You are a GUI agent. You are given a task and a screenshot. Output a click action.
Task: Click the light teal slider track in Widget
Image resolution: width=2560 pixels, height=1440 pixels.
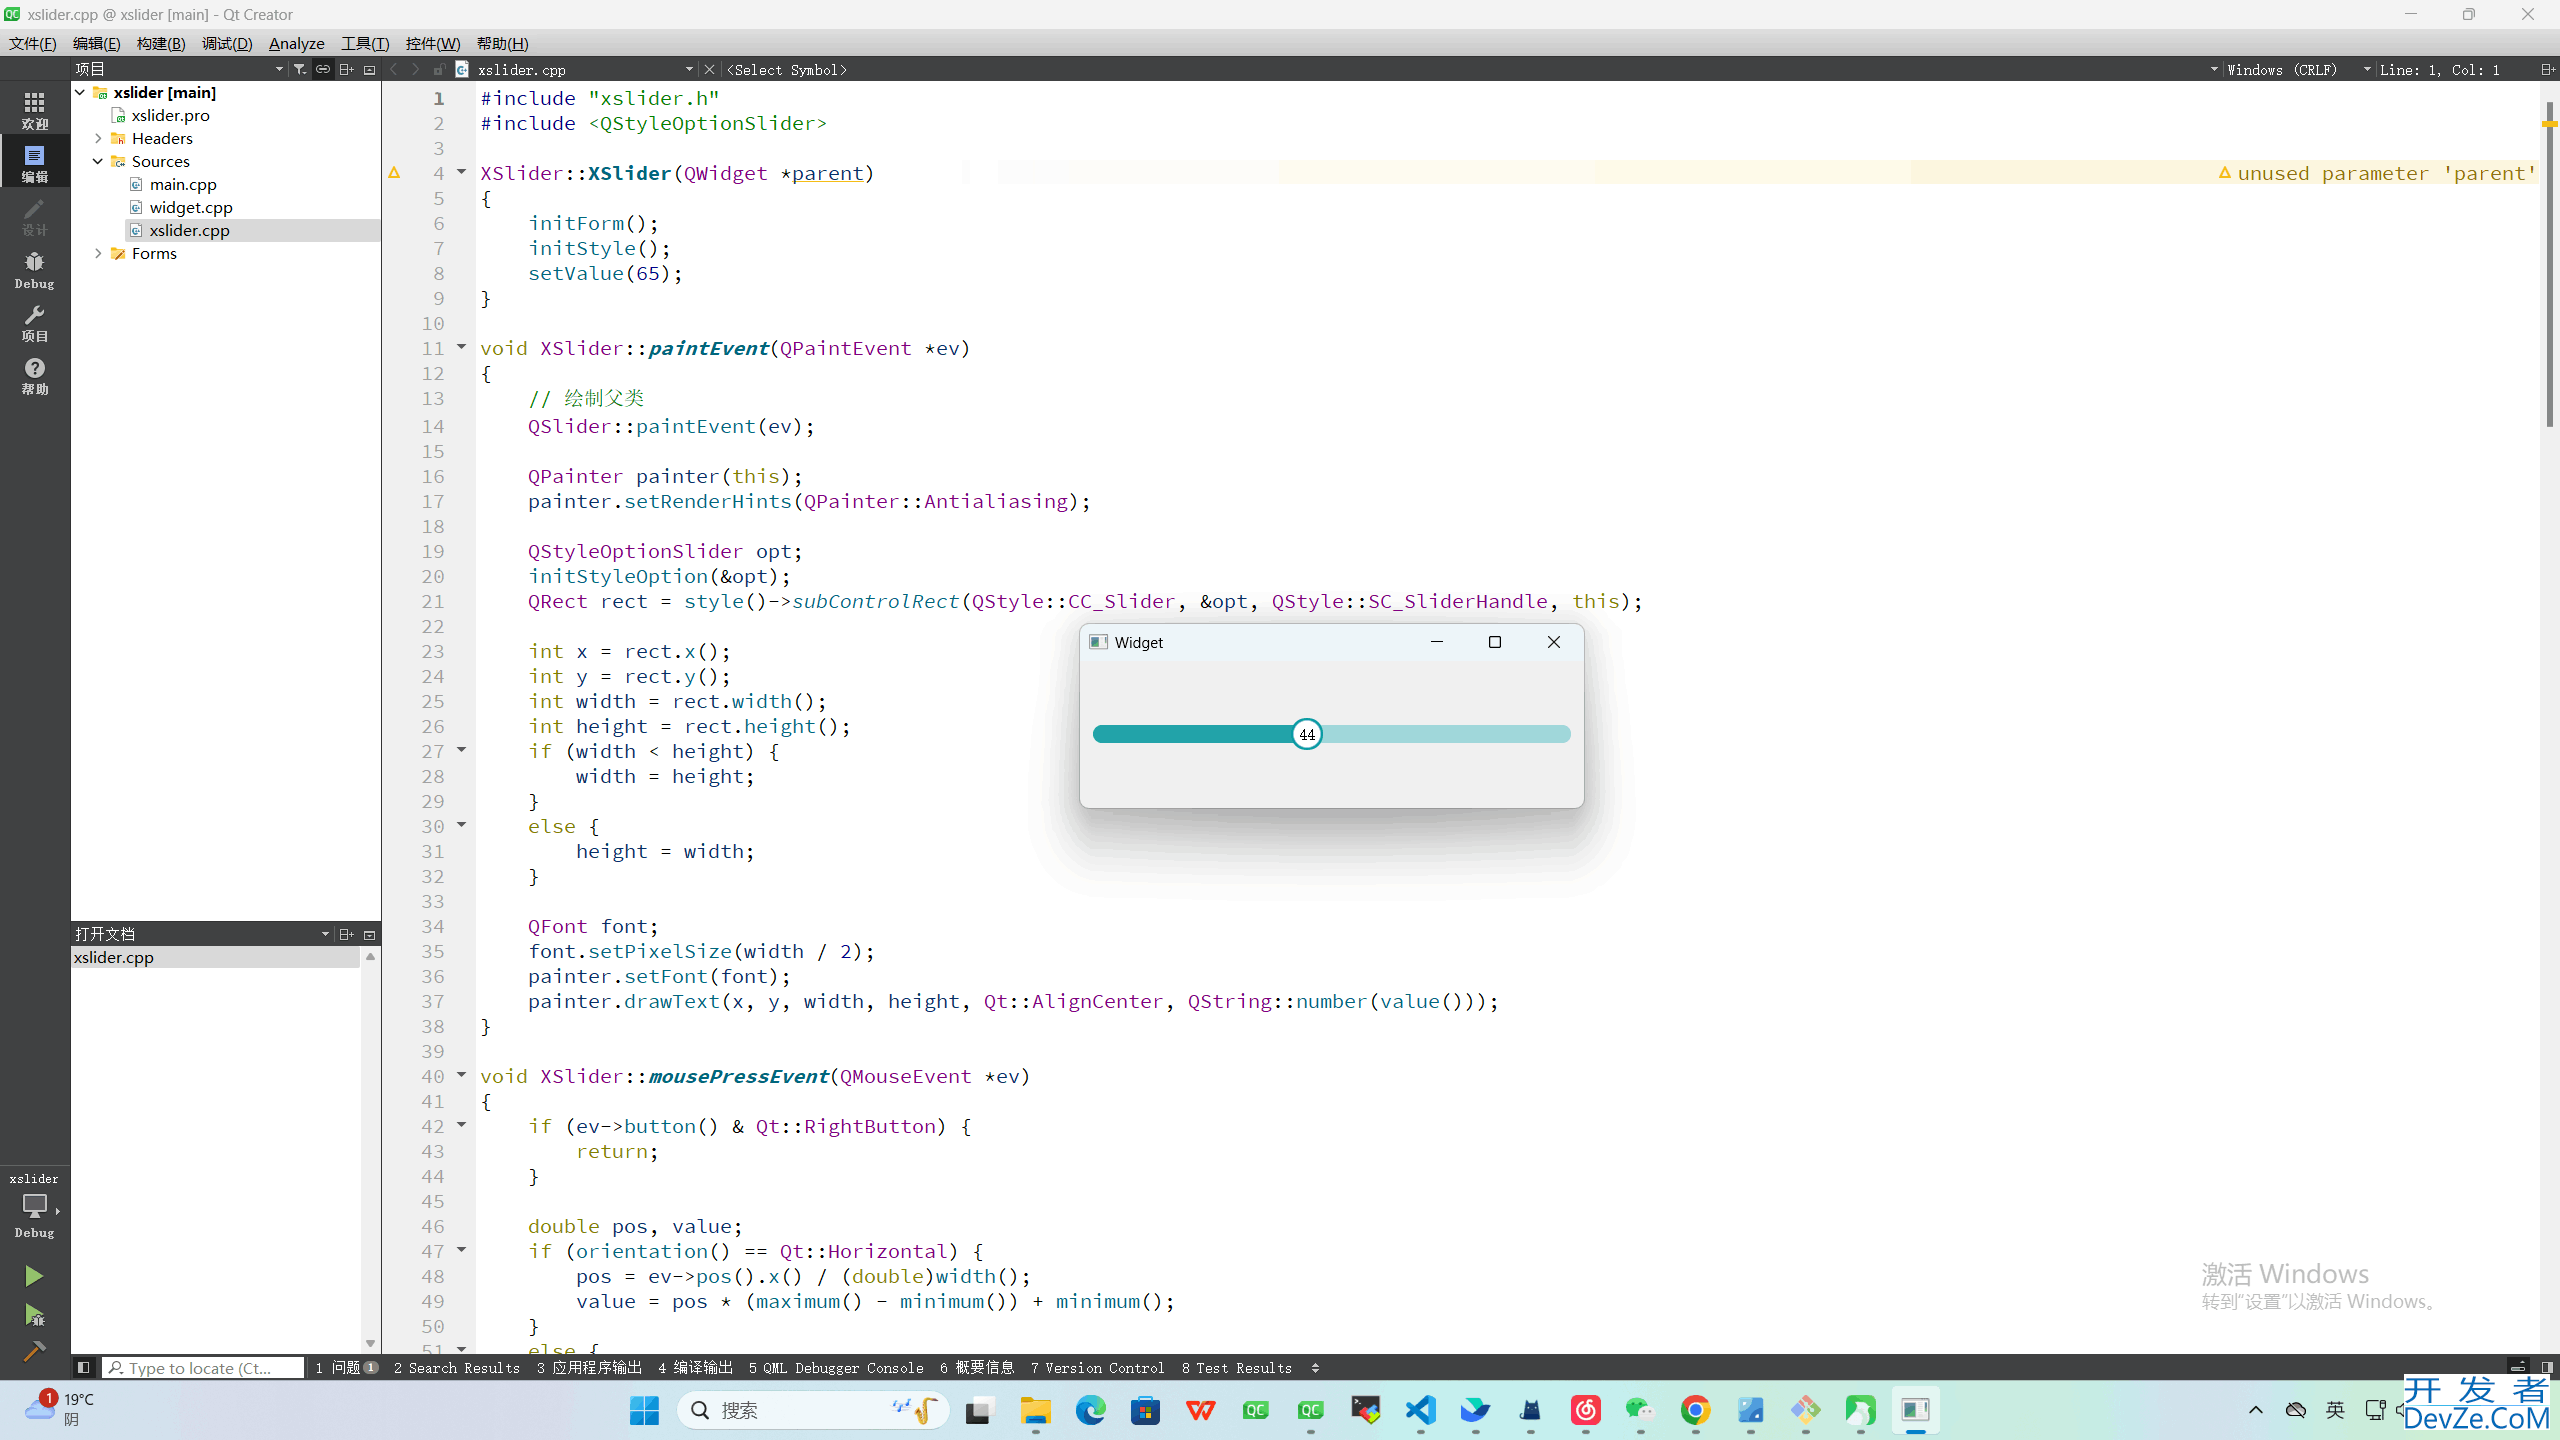click(x=1446, y=734)
